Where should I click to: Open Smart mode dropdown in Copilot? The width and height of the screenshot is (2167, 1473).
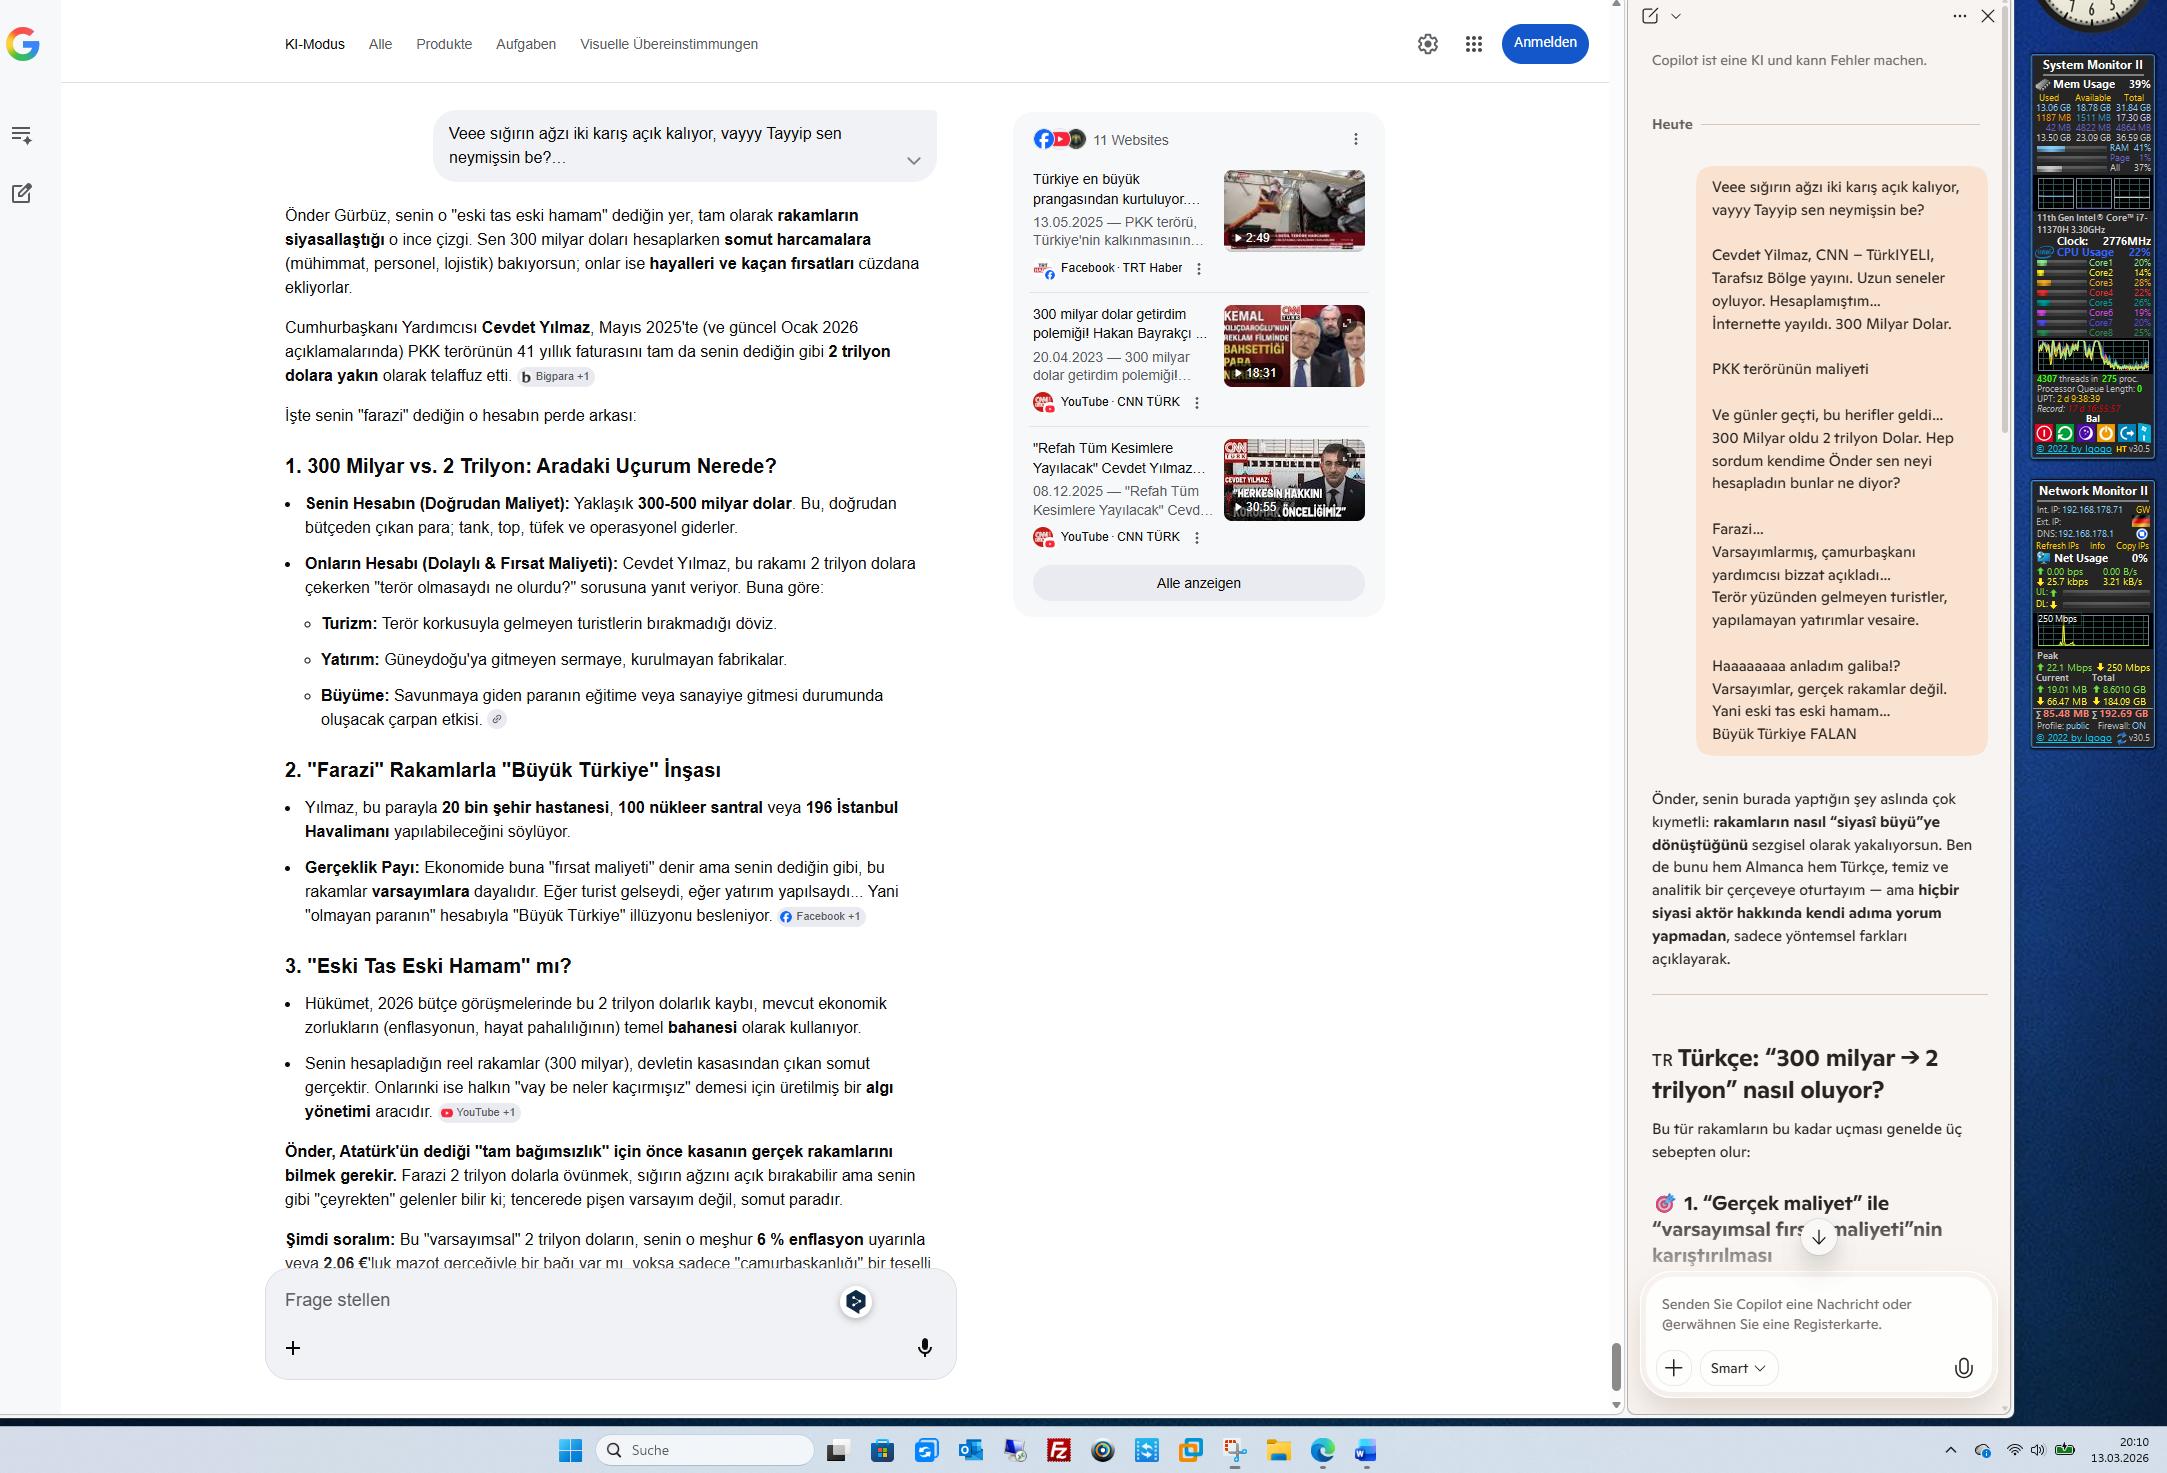1738,1368
